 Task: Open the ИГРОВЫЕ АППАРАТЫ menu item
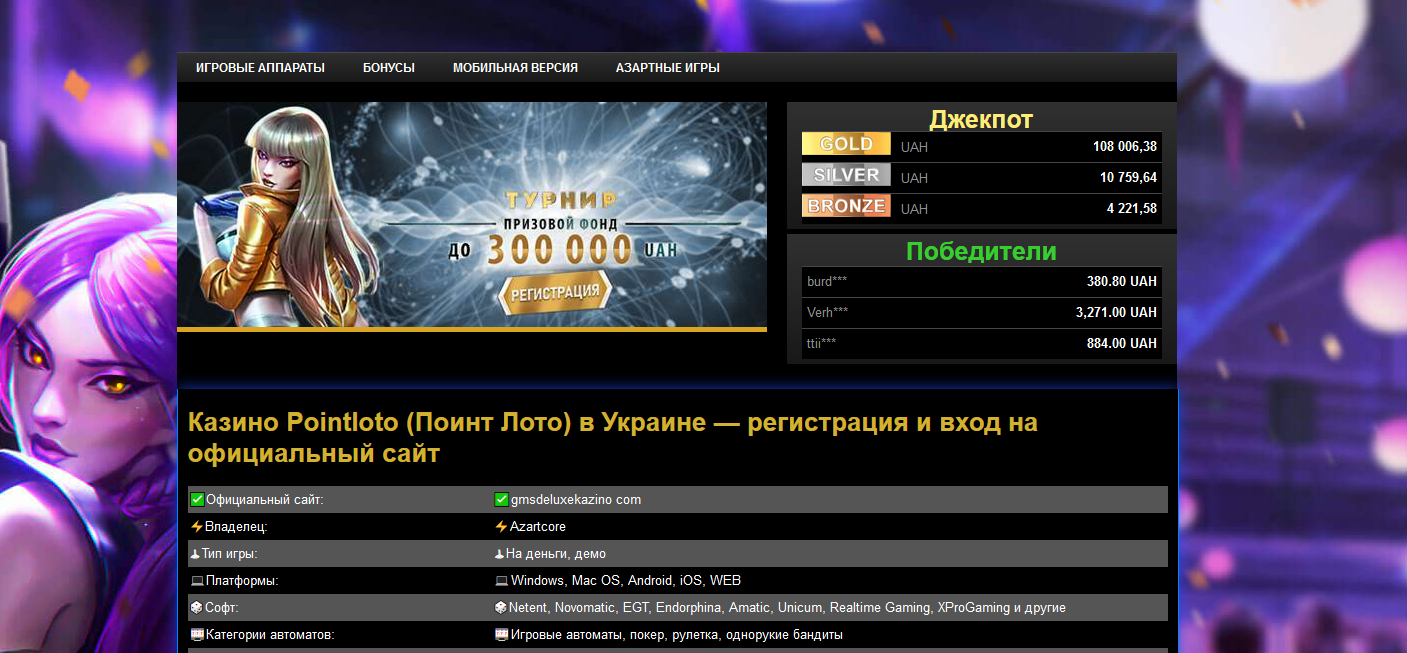pos(260,68)
